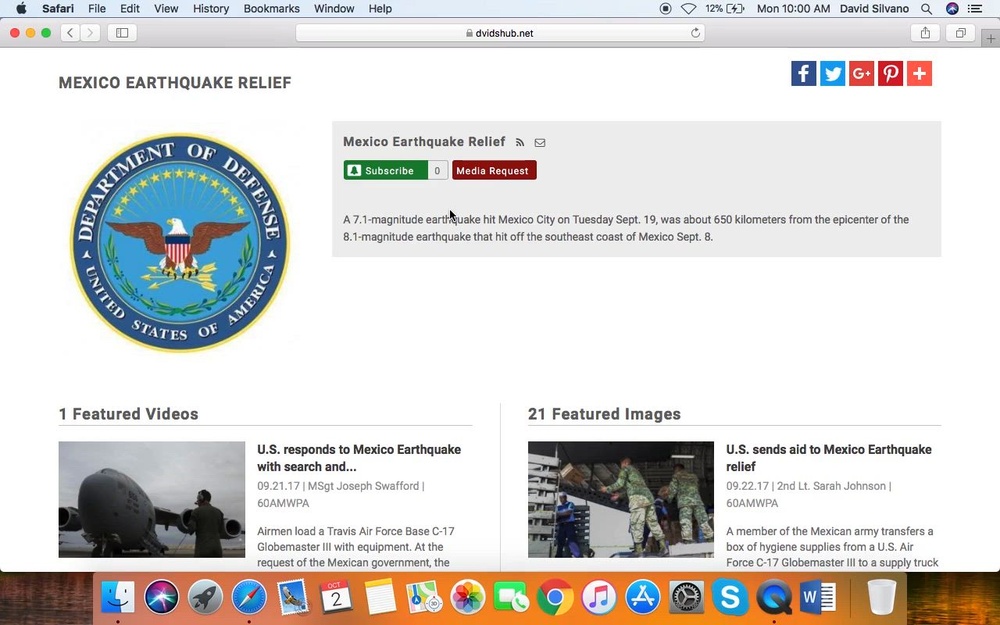Open the featured video thumbnail of the C-17
Image resolution: width=1000 pixels, height=625 pixels.
coord(151,499)
